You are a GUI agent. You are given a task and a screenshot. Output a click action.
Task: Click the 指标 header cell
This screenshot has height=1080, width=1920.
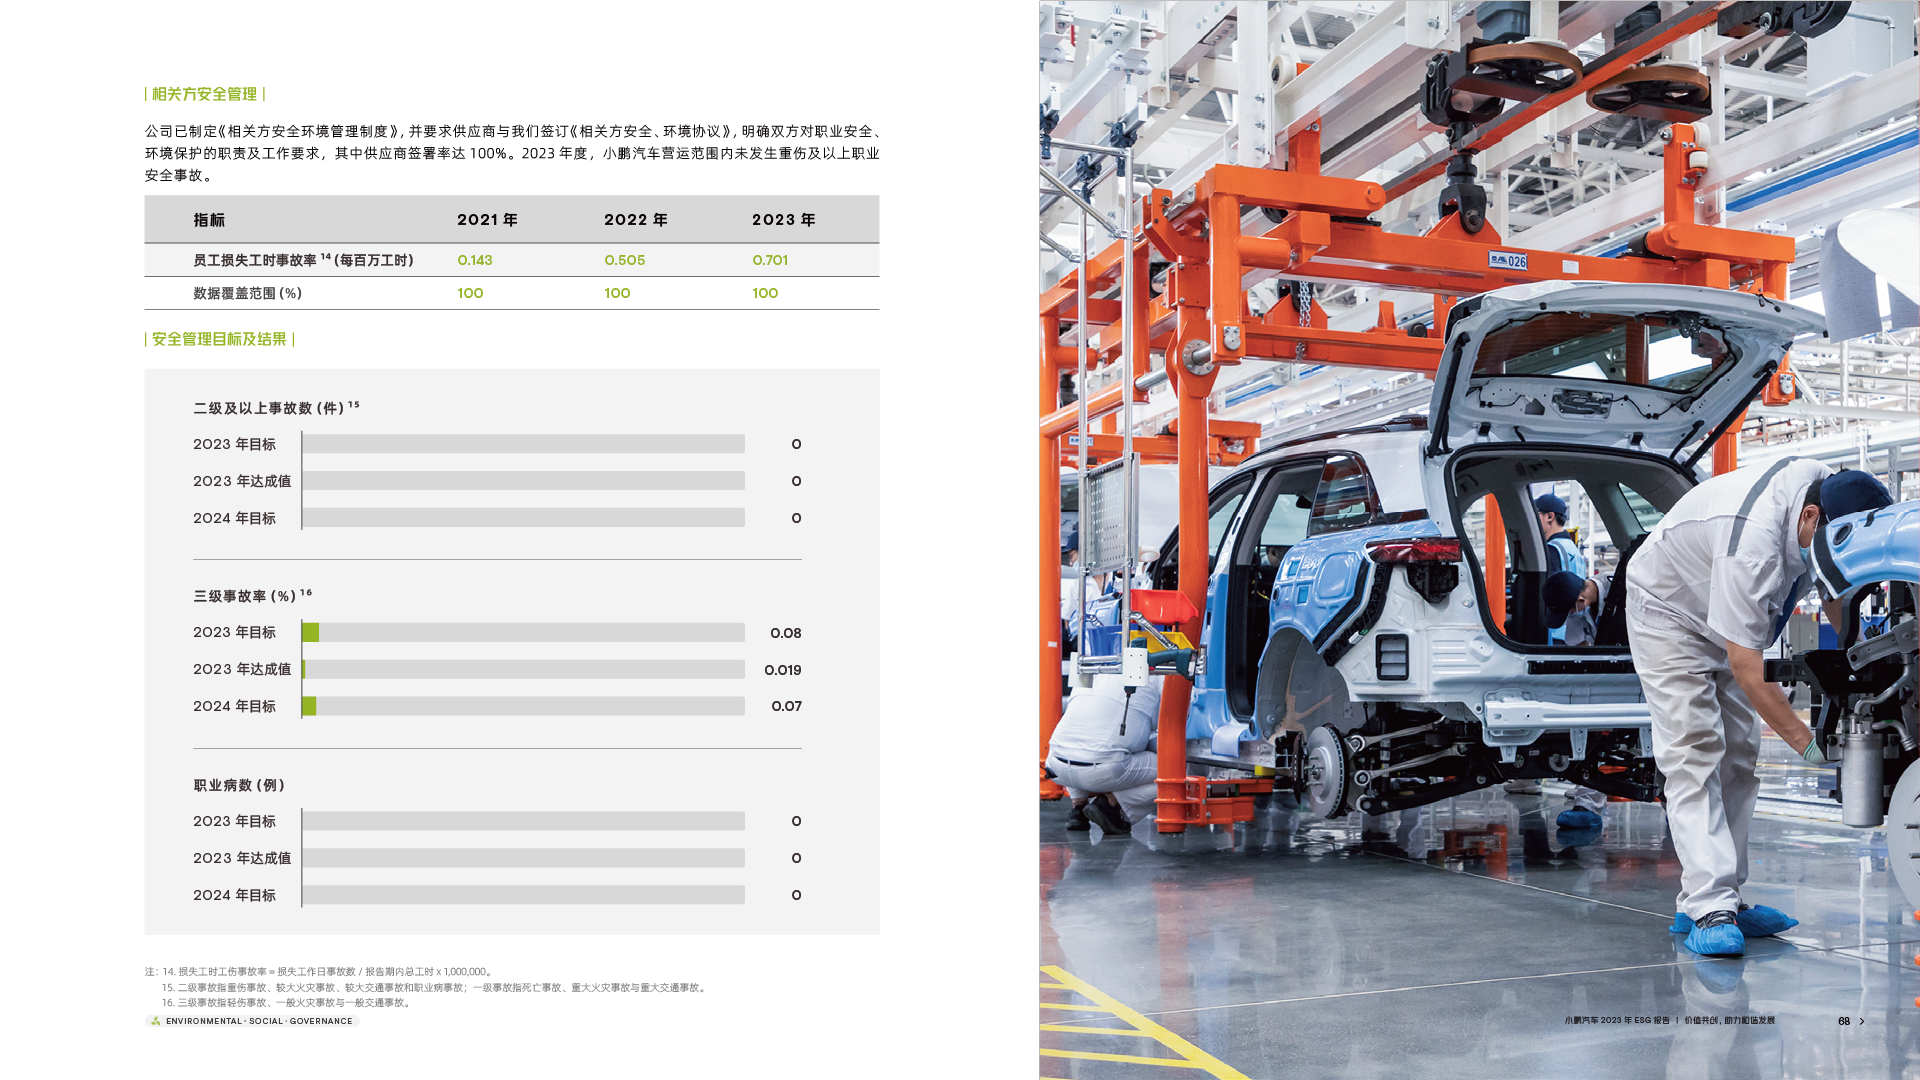point(209,220)
